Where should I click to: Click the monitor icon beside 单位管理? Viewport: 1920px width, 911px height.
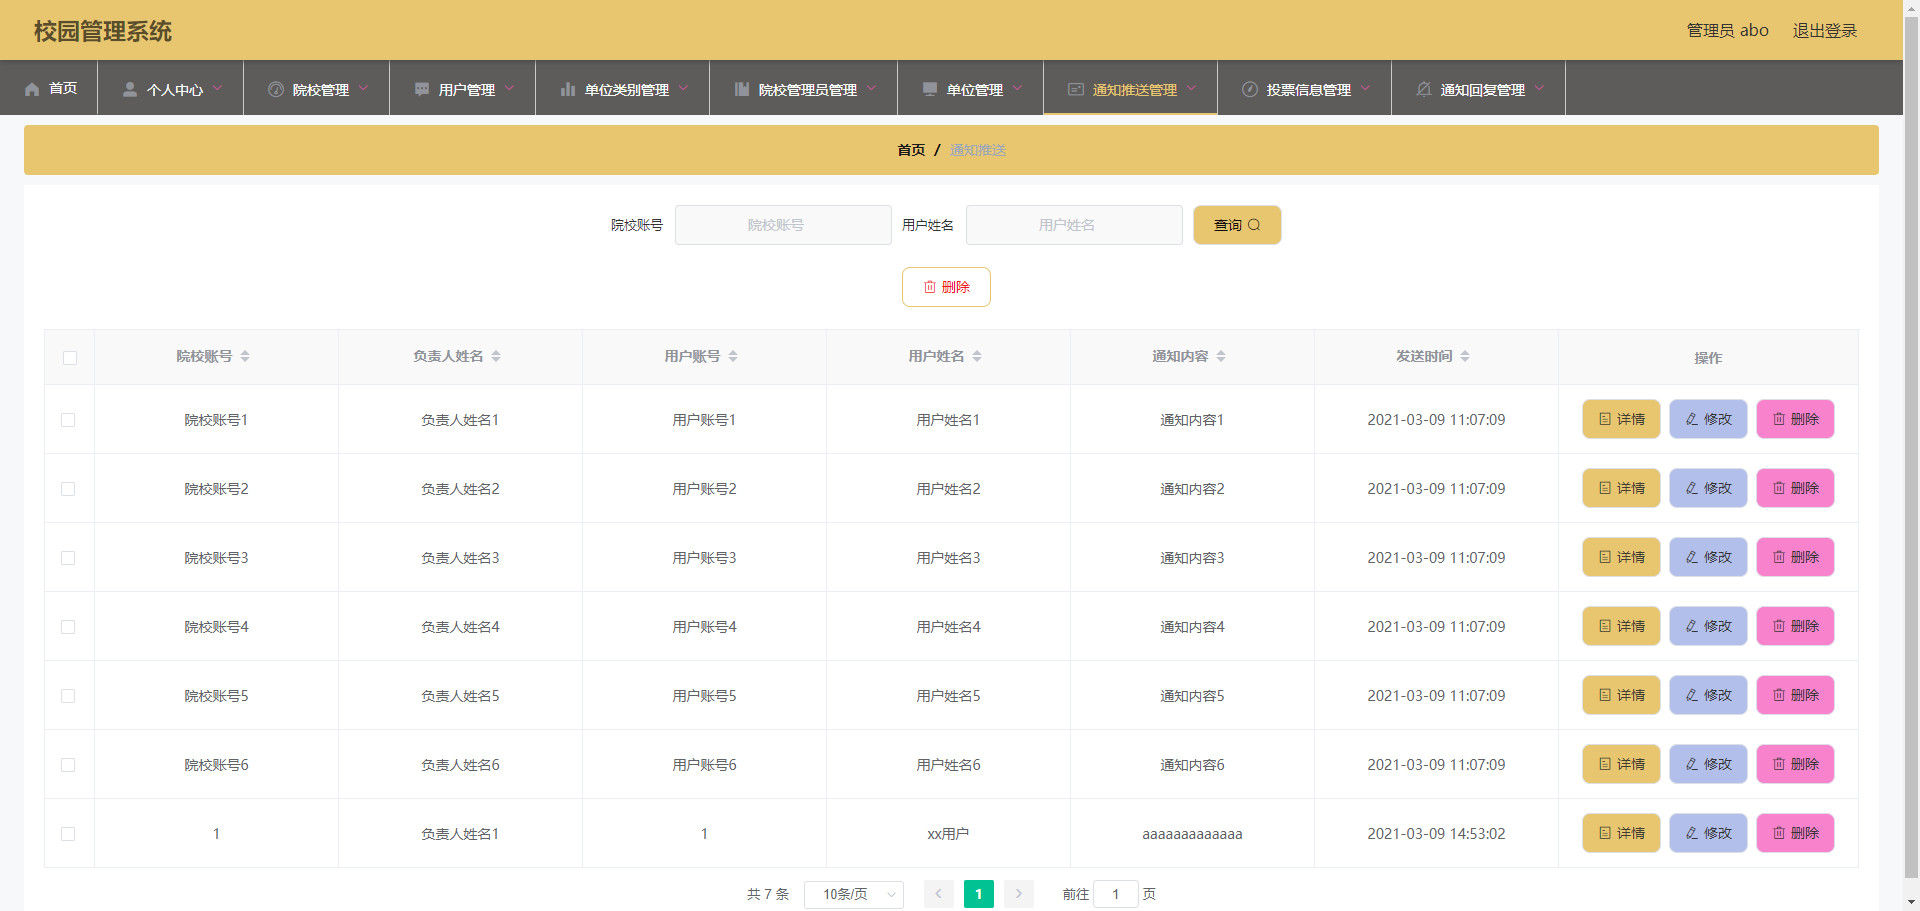click(930, 89)
